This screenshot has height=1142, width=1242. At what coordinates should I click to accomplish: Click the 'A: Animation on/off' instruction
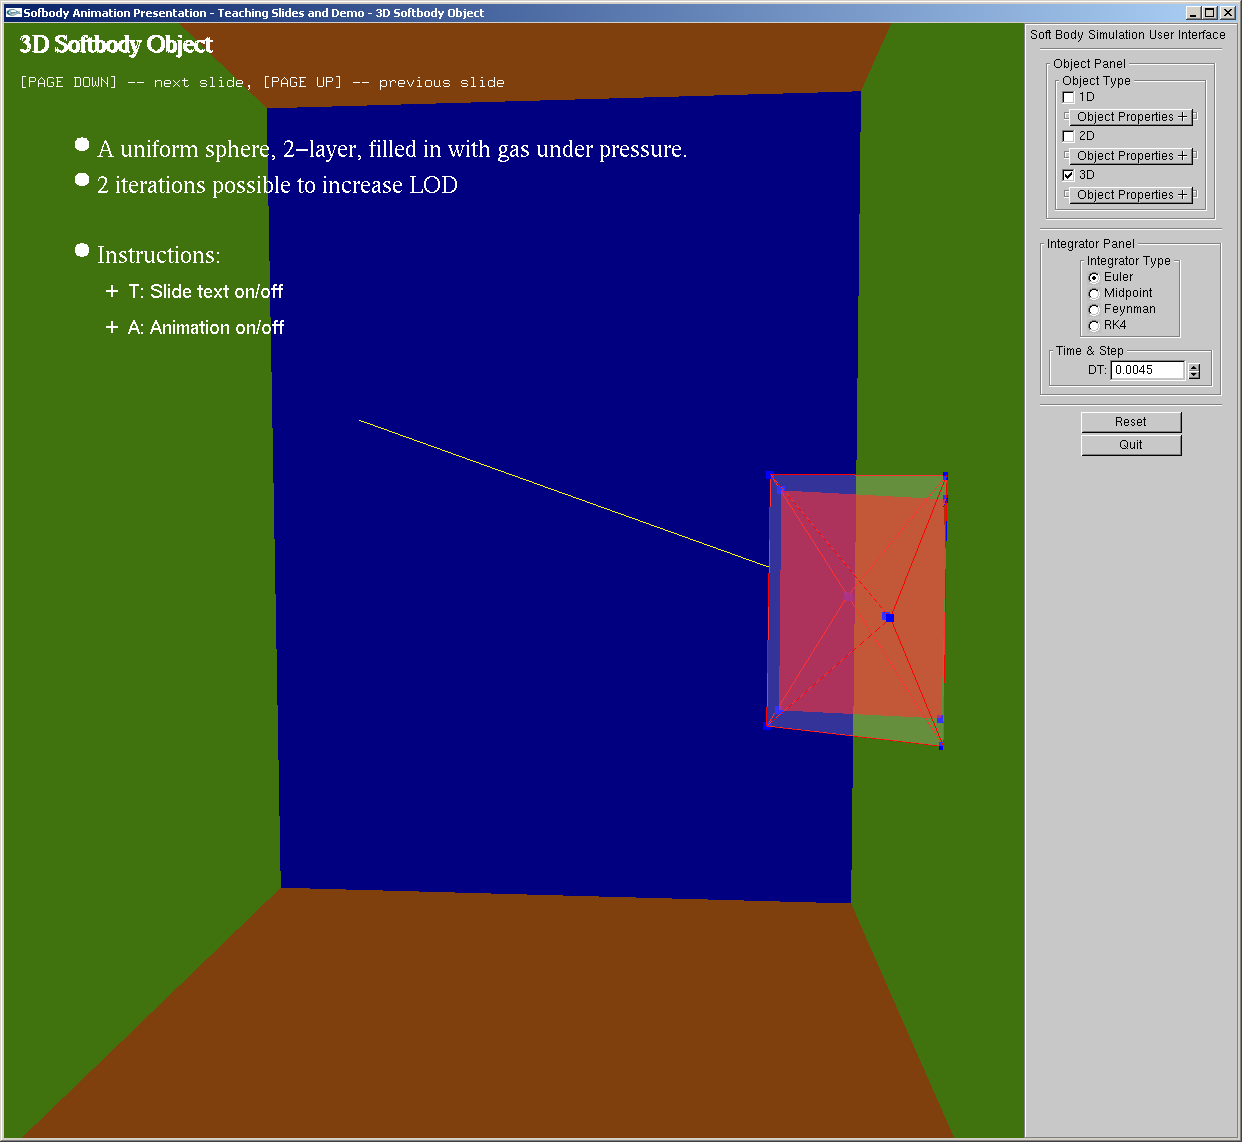[x=206, y=328]
